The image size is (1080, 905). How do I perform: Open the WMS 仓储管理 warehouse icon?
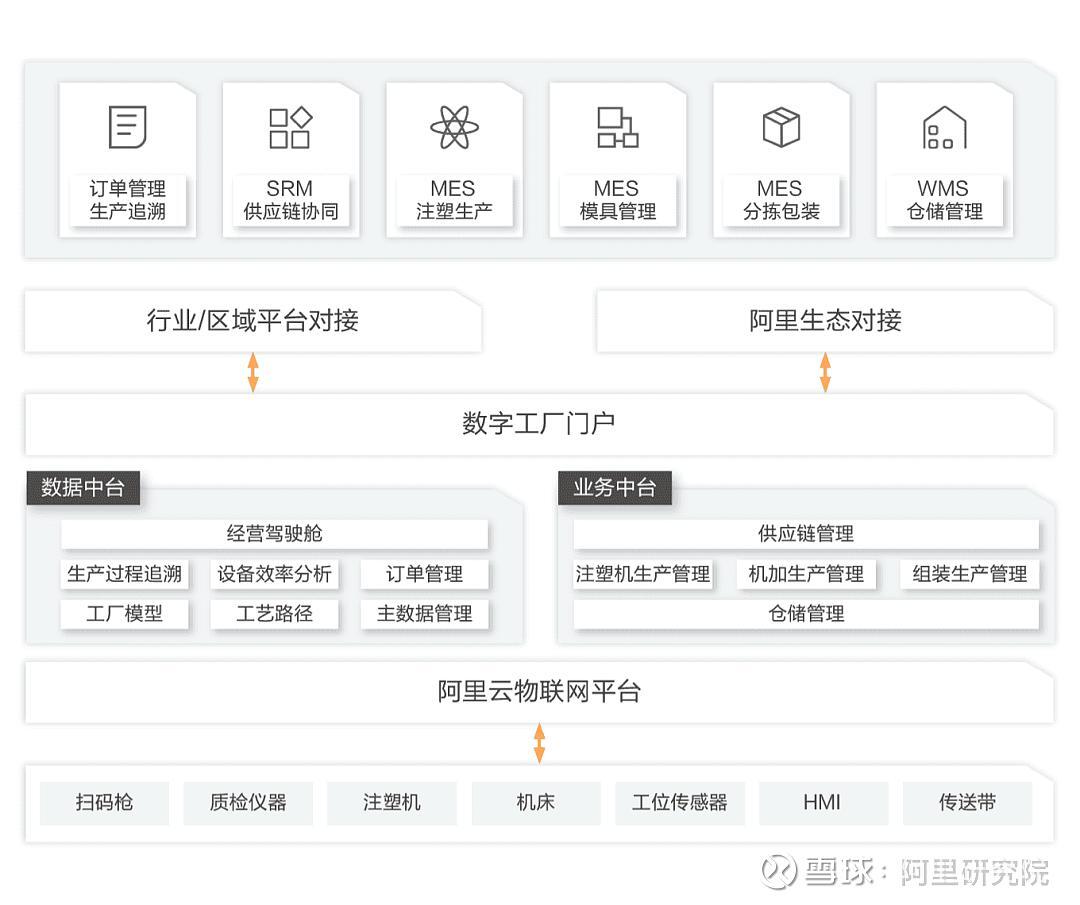(944, 125)
